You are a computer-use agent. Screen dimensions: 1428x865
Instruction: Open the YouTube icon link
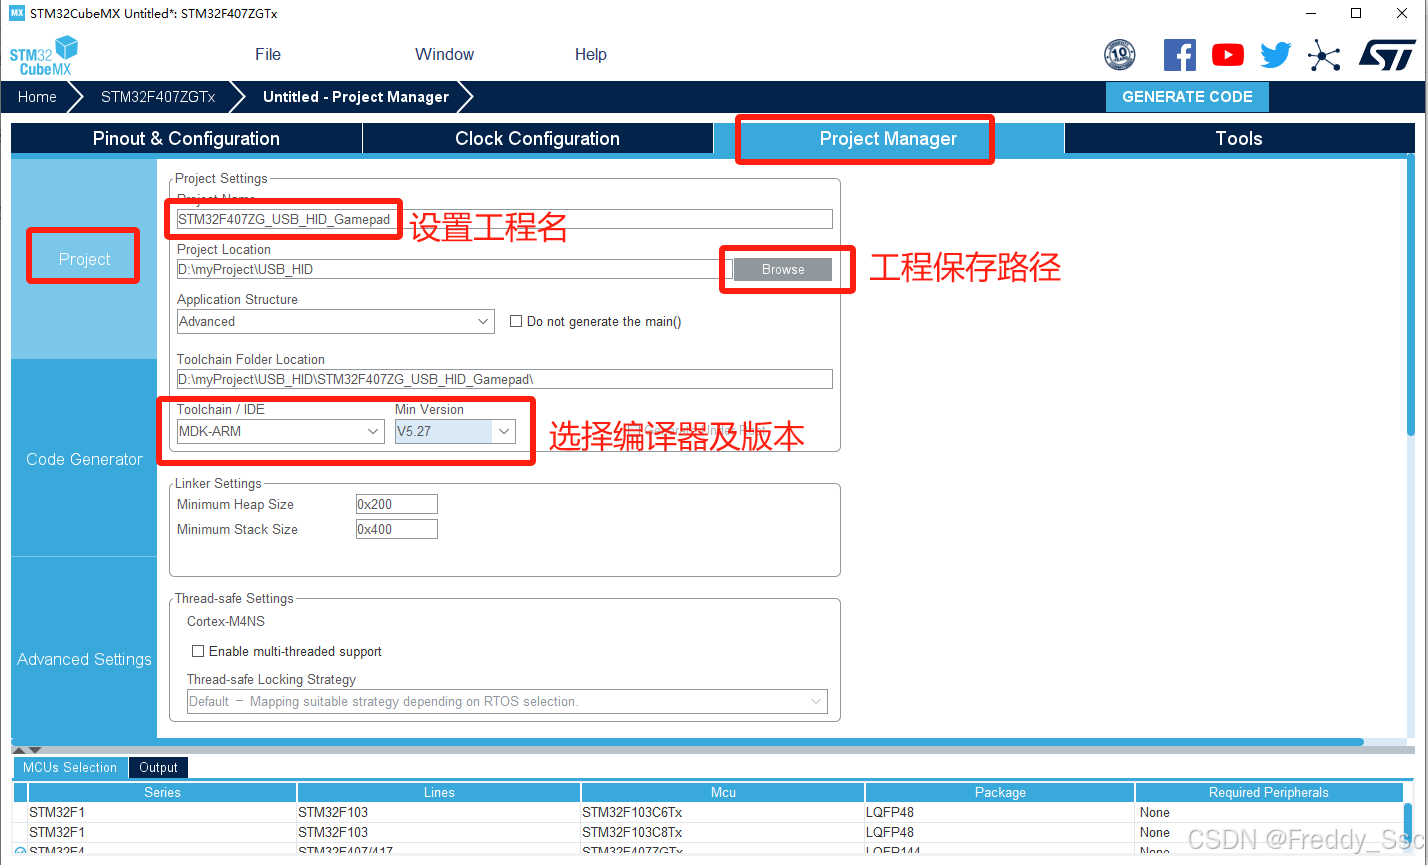coord(1228,55)
